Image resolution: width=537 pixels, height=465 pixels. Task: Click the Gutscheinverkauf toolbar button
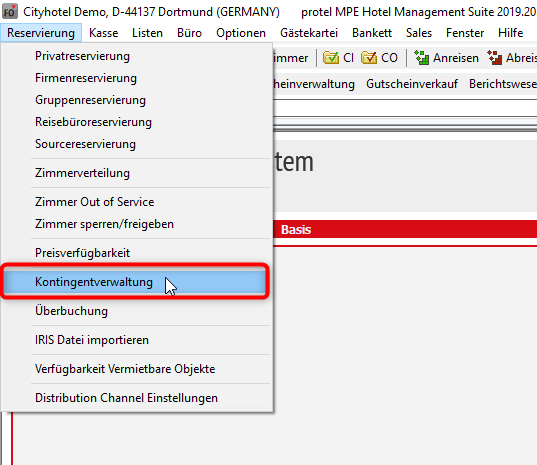click(412, 84)
